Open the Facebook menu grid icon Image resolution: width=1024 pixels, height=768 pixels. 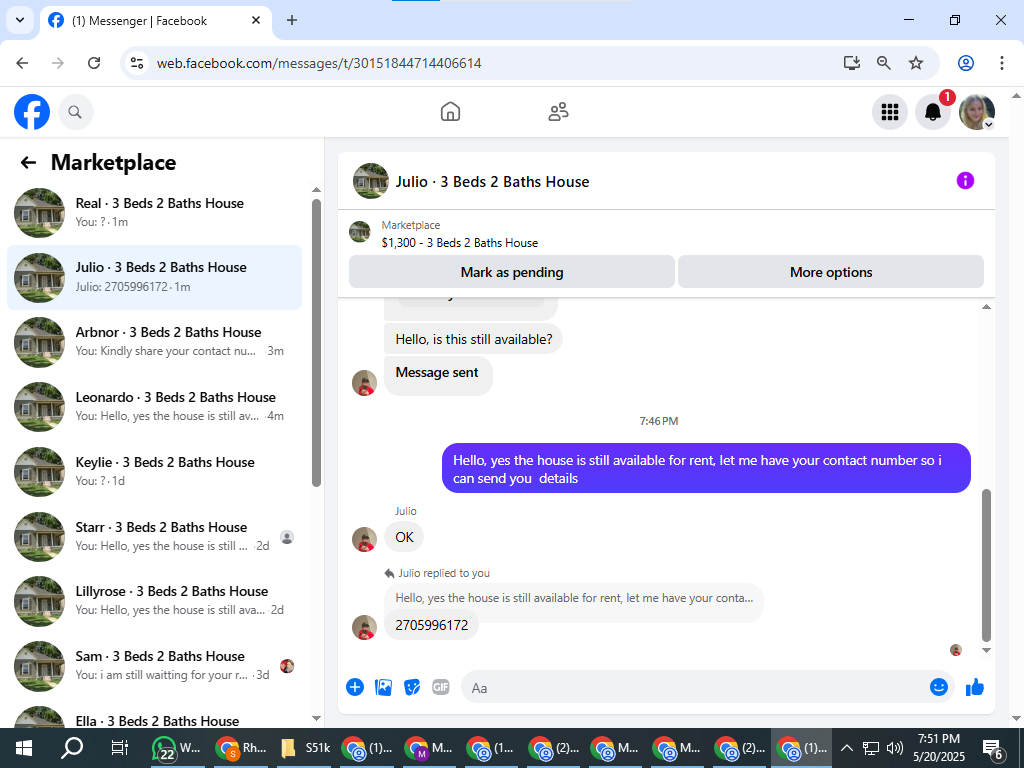click(889, 112)
